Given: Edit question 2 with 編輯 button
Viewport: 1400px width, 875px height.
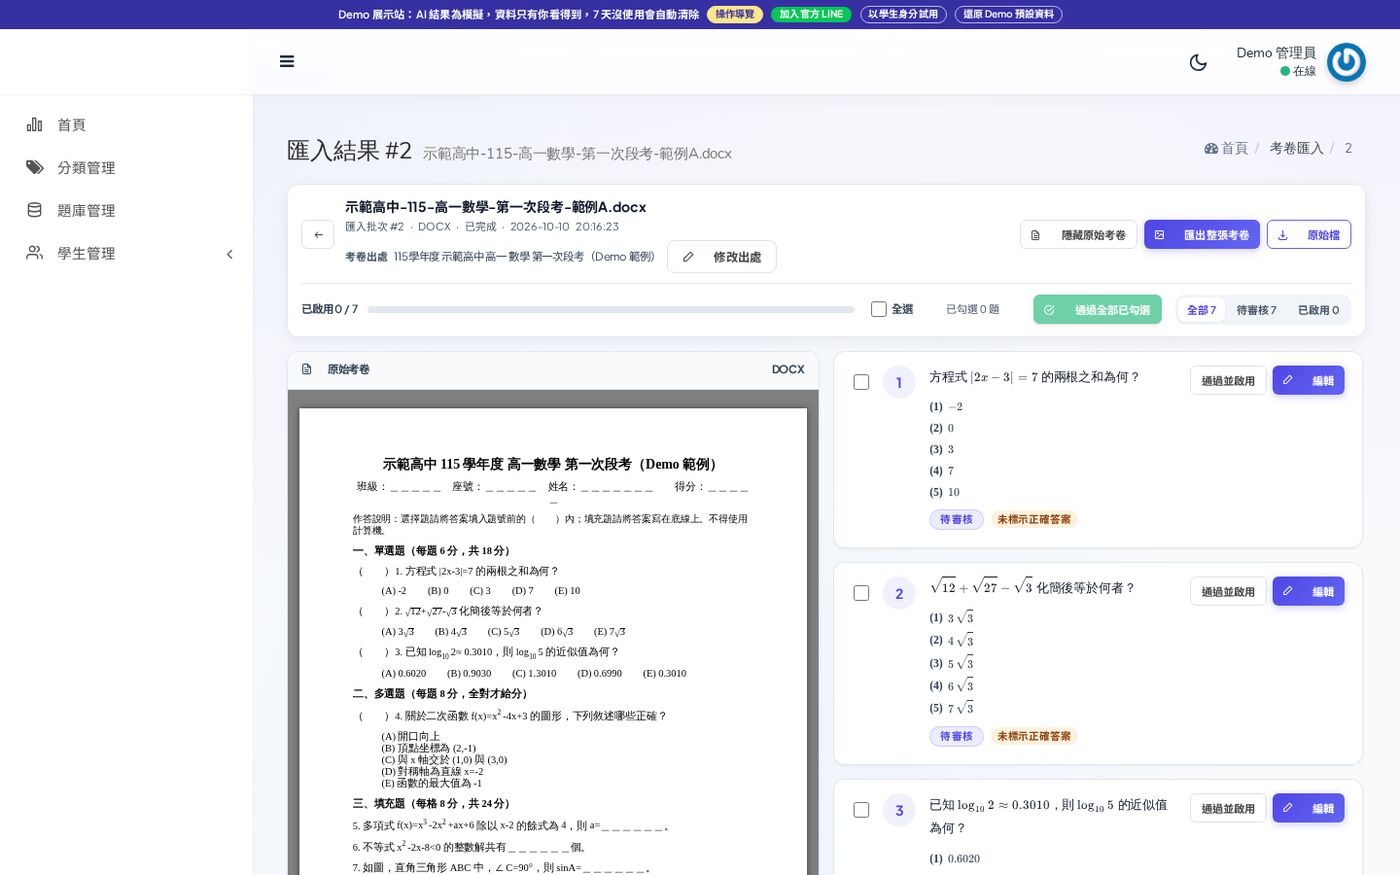Looking at the screenshot, I should point(1308,592).
